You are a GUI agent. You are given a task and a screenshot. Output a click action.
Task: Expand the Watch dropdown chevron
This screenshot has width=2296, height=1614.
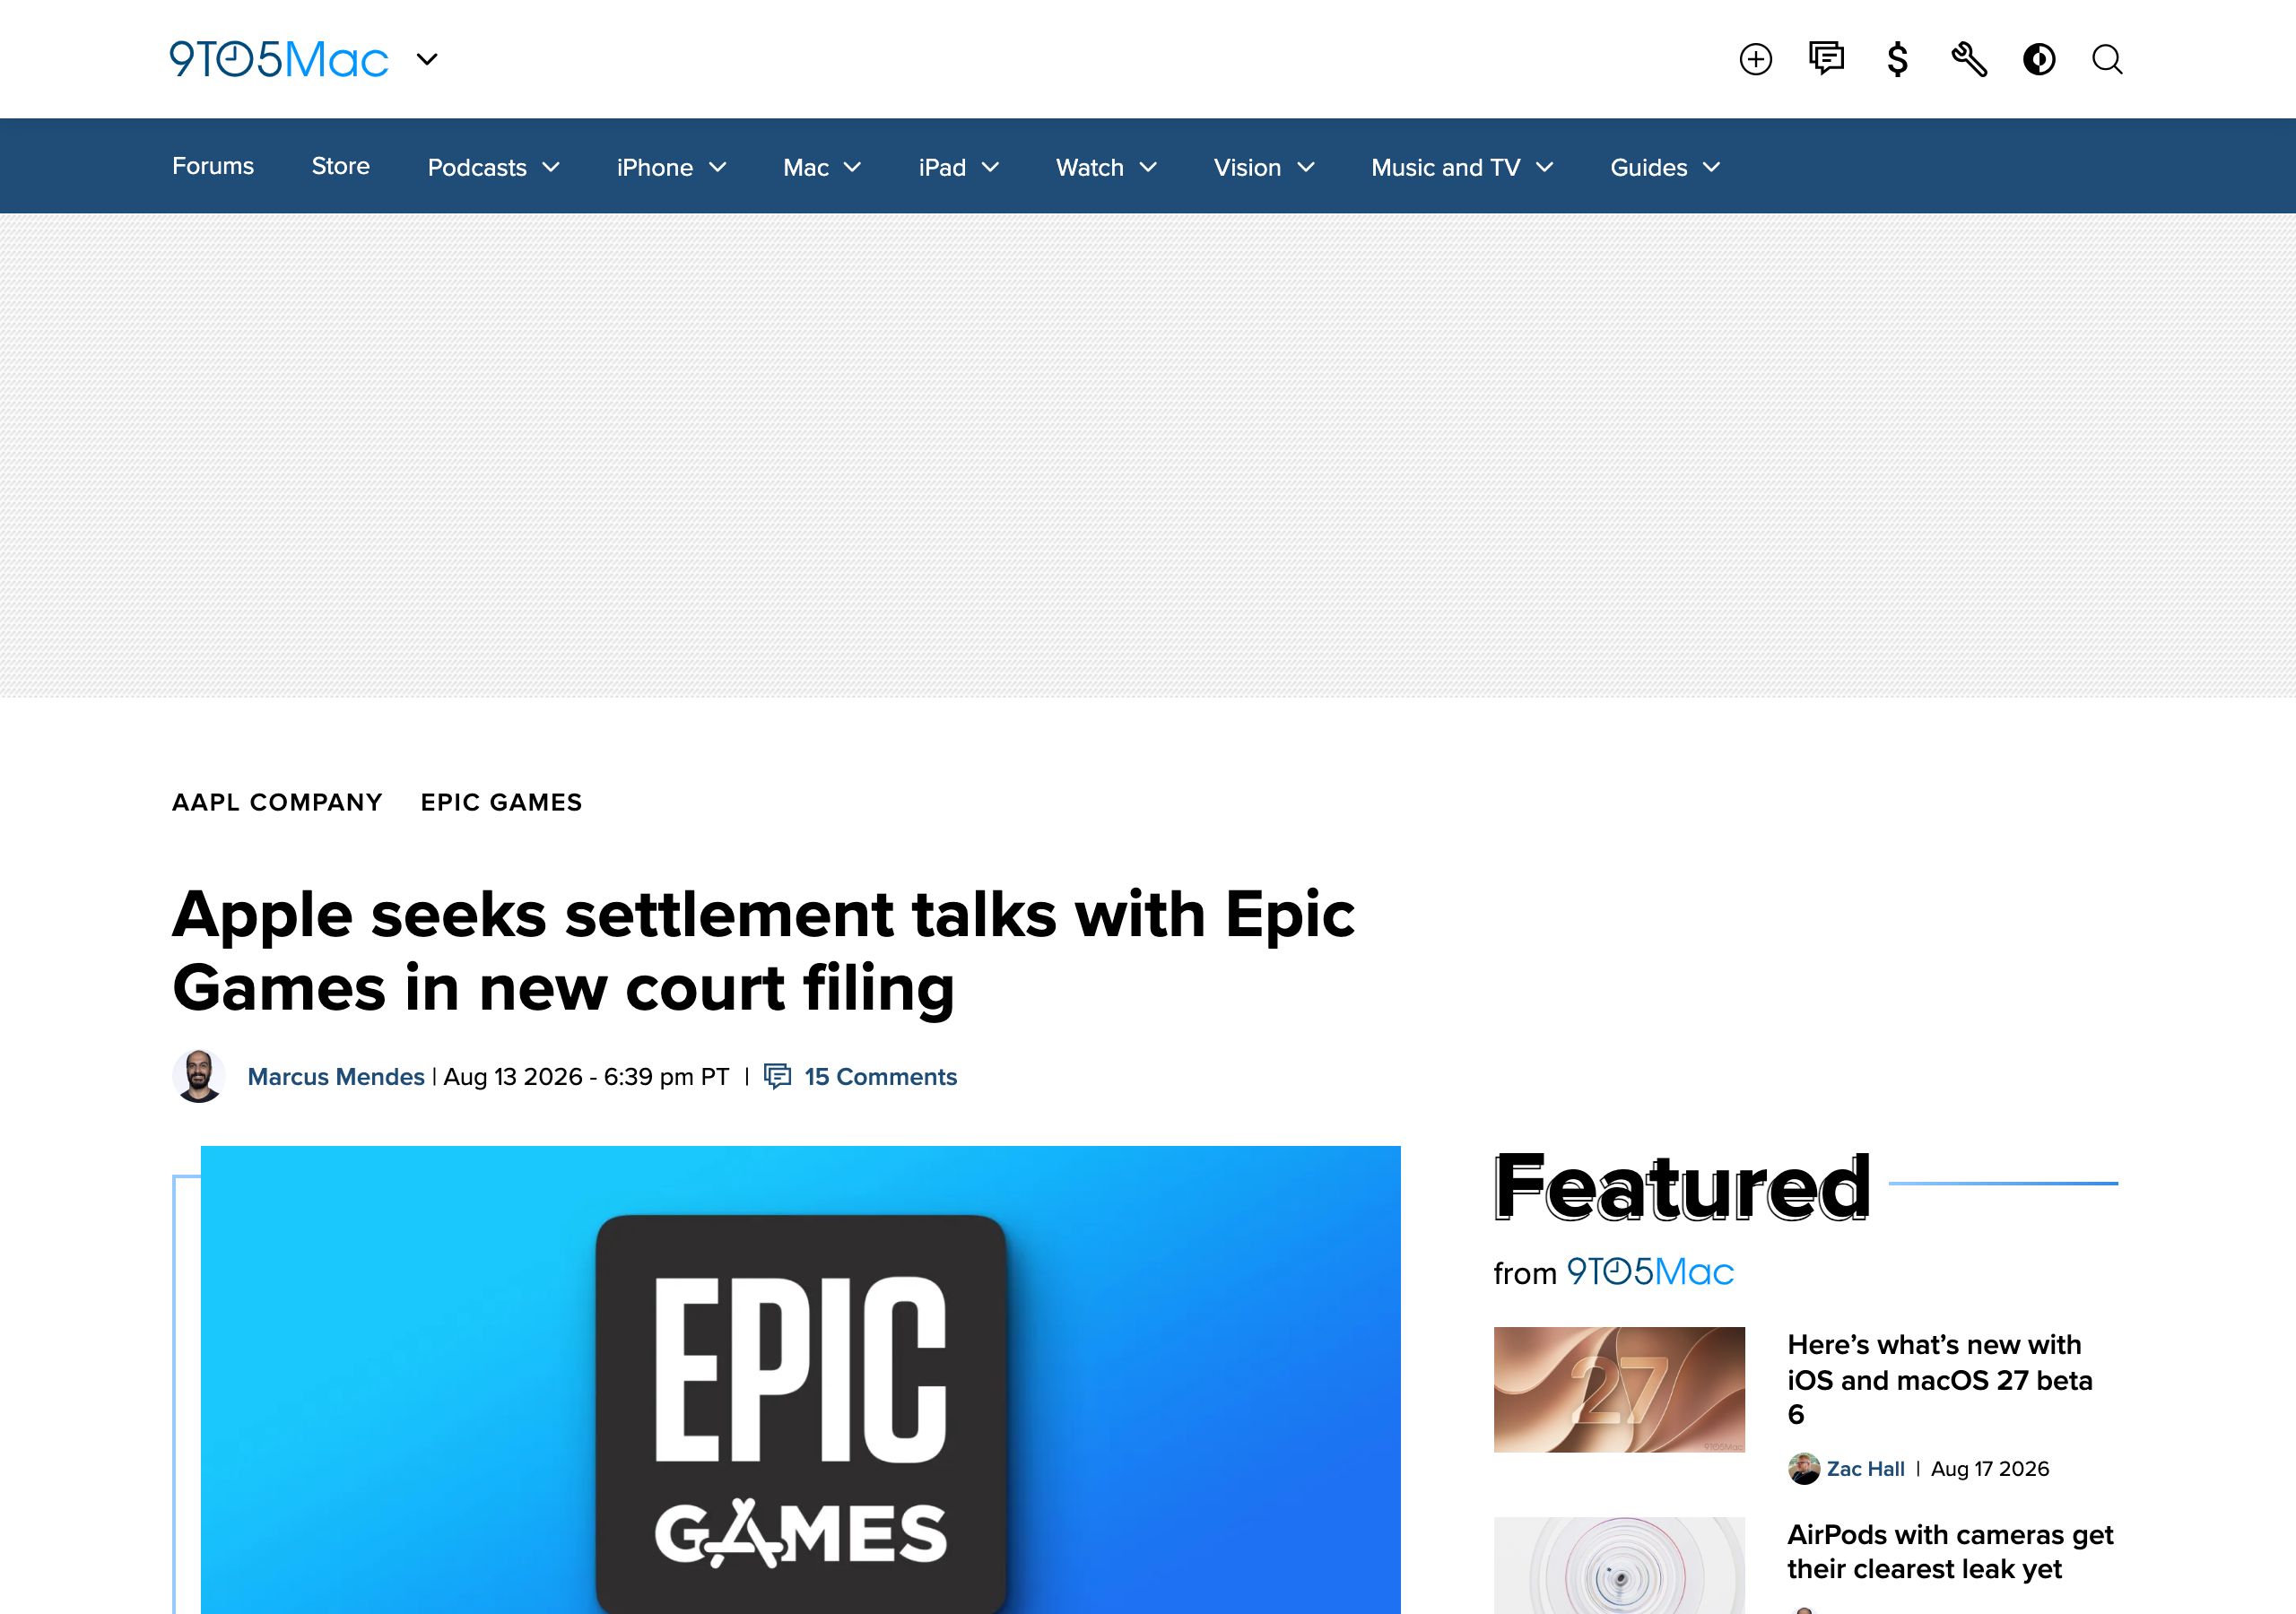1149,167
